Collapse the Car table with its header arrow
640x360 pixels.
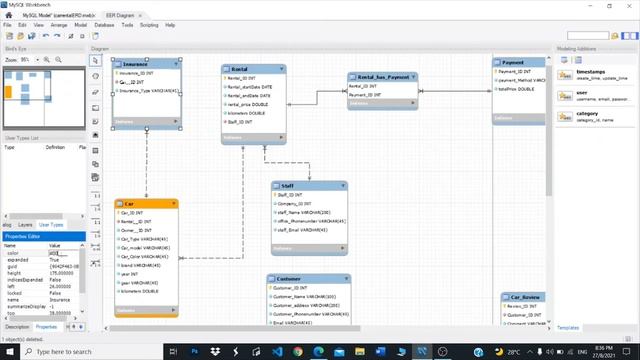pyautogui.click(x=173, y=203)
